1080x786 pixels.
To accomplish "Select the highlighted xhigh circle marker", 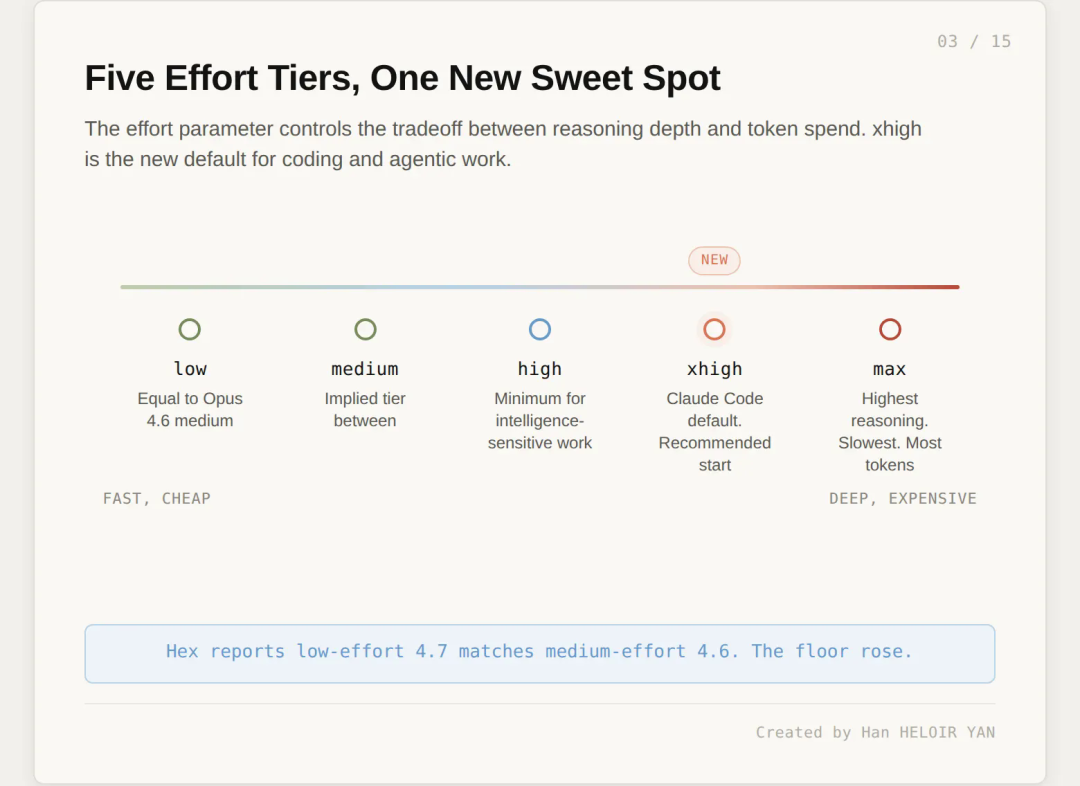I will (x=714, y=329).
